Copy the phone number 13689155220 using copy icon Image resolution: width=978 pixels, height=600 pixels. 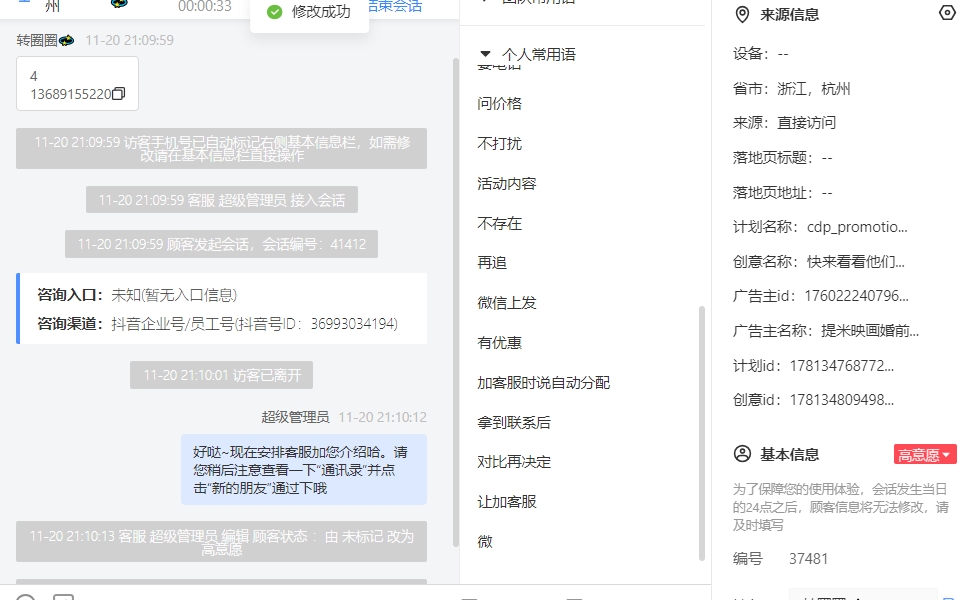click(119, 94)
